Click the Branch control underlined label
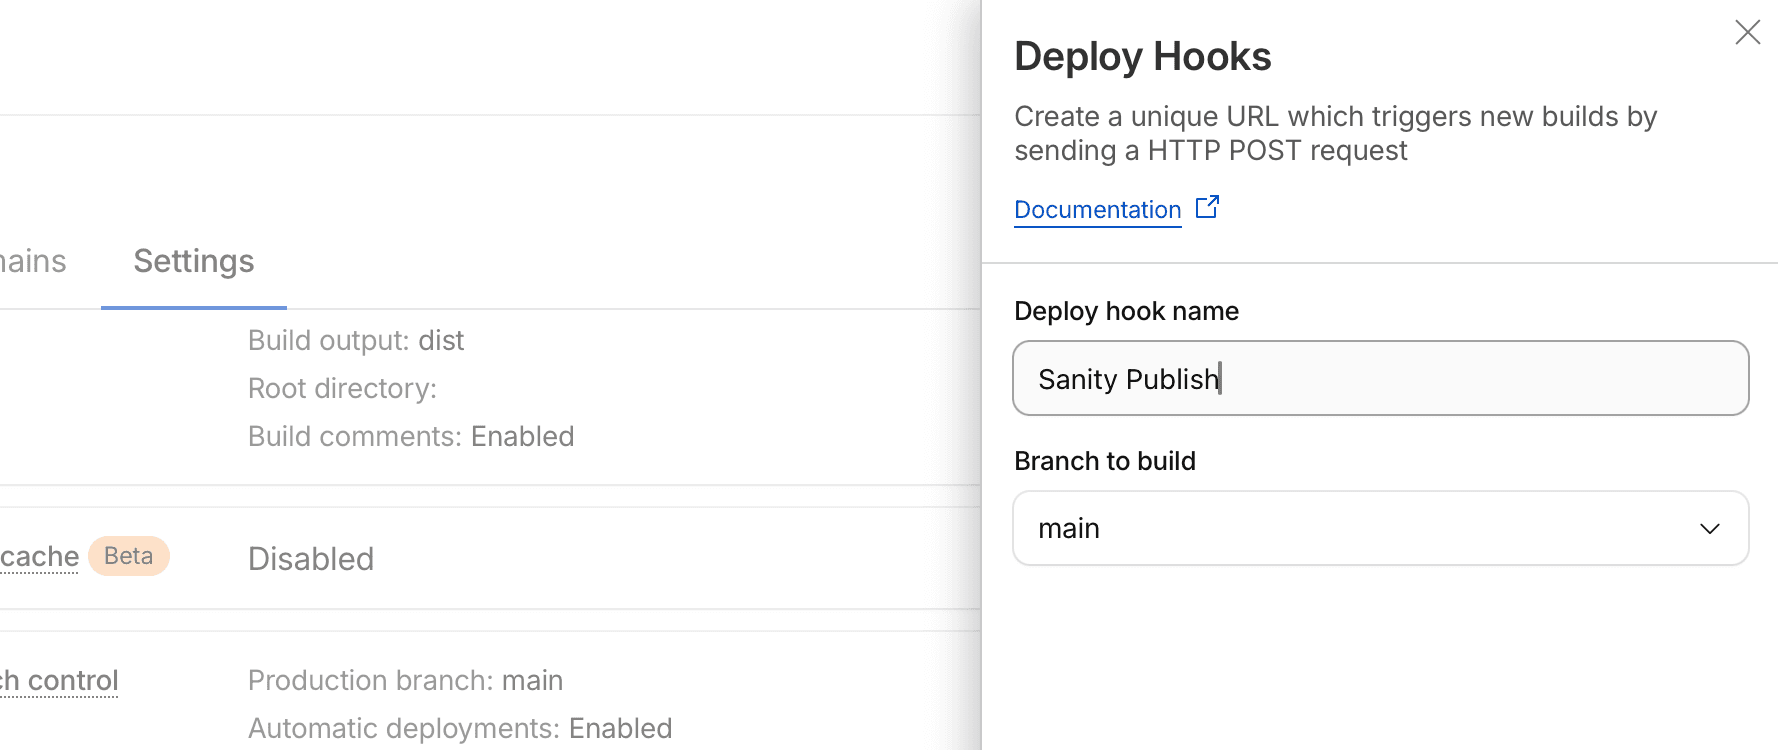Image resolution: width=1778 pixels, height=750 pixels. (x=60, y=681)
